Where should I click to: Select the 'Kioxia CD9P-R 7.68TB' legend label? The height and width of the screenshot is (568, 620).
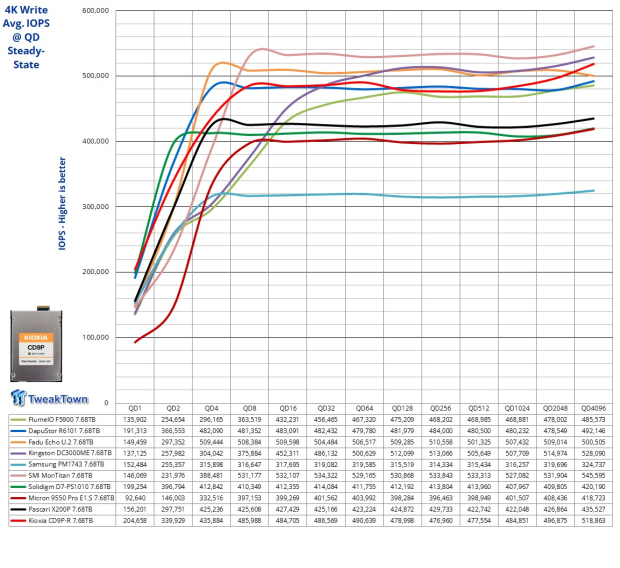coord(60,521)
